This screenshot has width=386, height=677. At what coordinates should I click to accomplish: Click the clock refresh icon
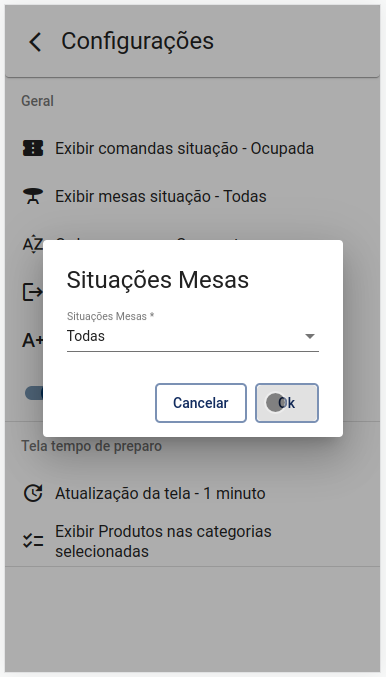point(33,493)
